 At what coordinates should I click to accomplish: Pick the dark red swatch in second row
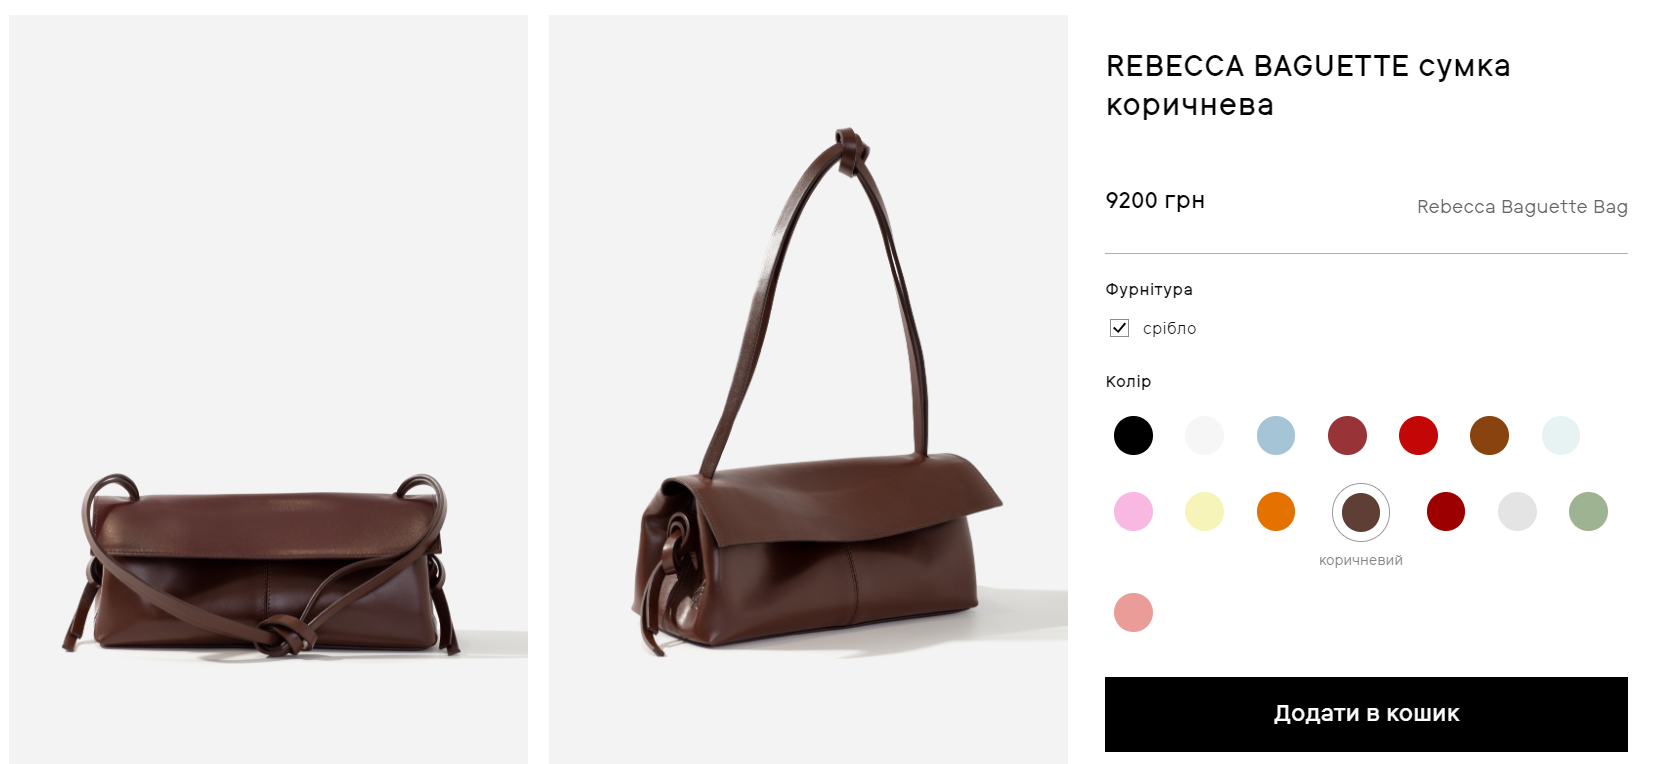tap(1445, 511)
